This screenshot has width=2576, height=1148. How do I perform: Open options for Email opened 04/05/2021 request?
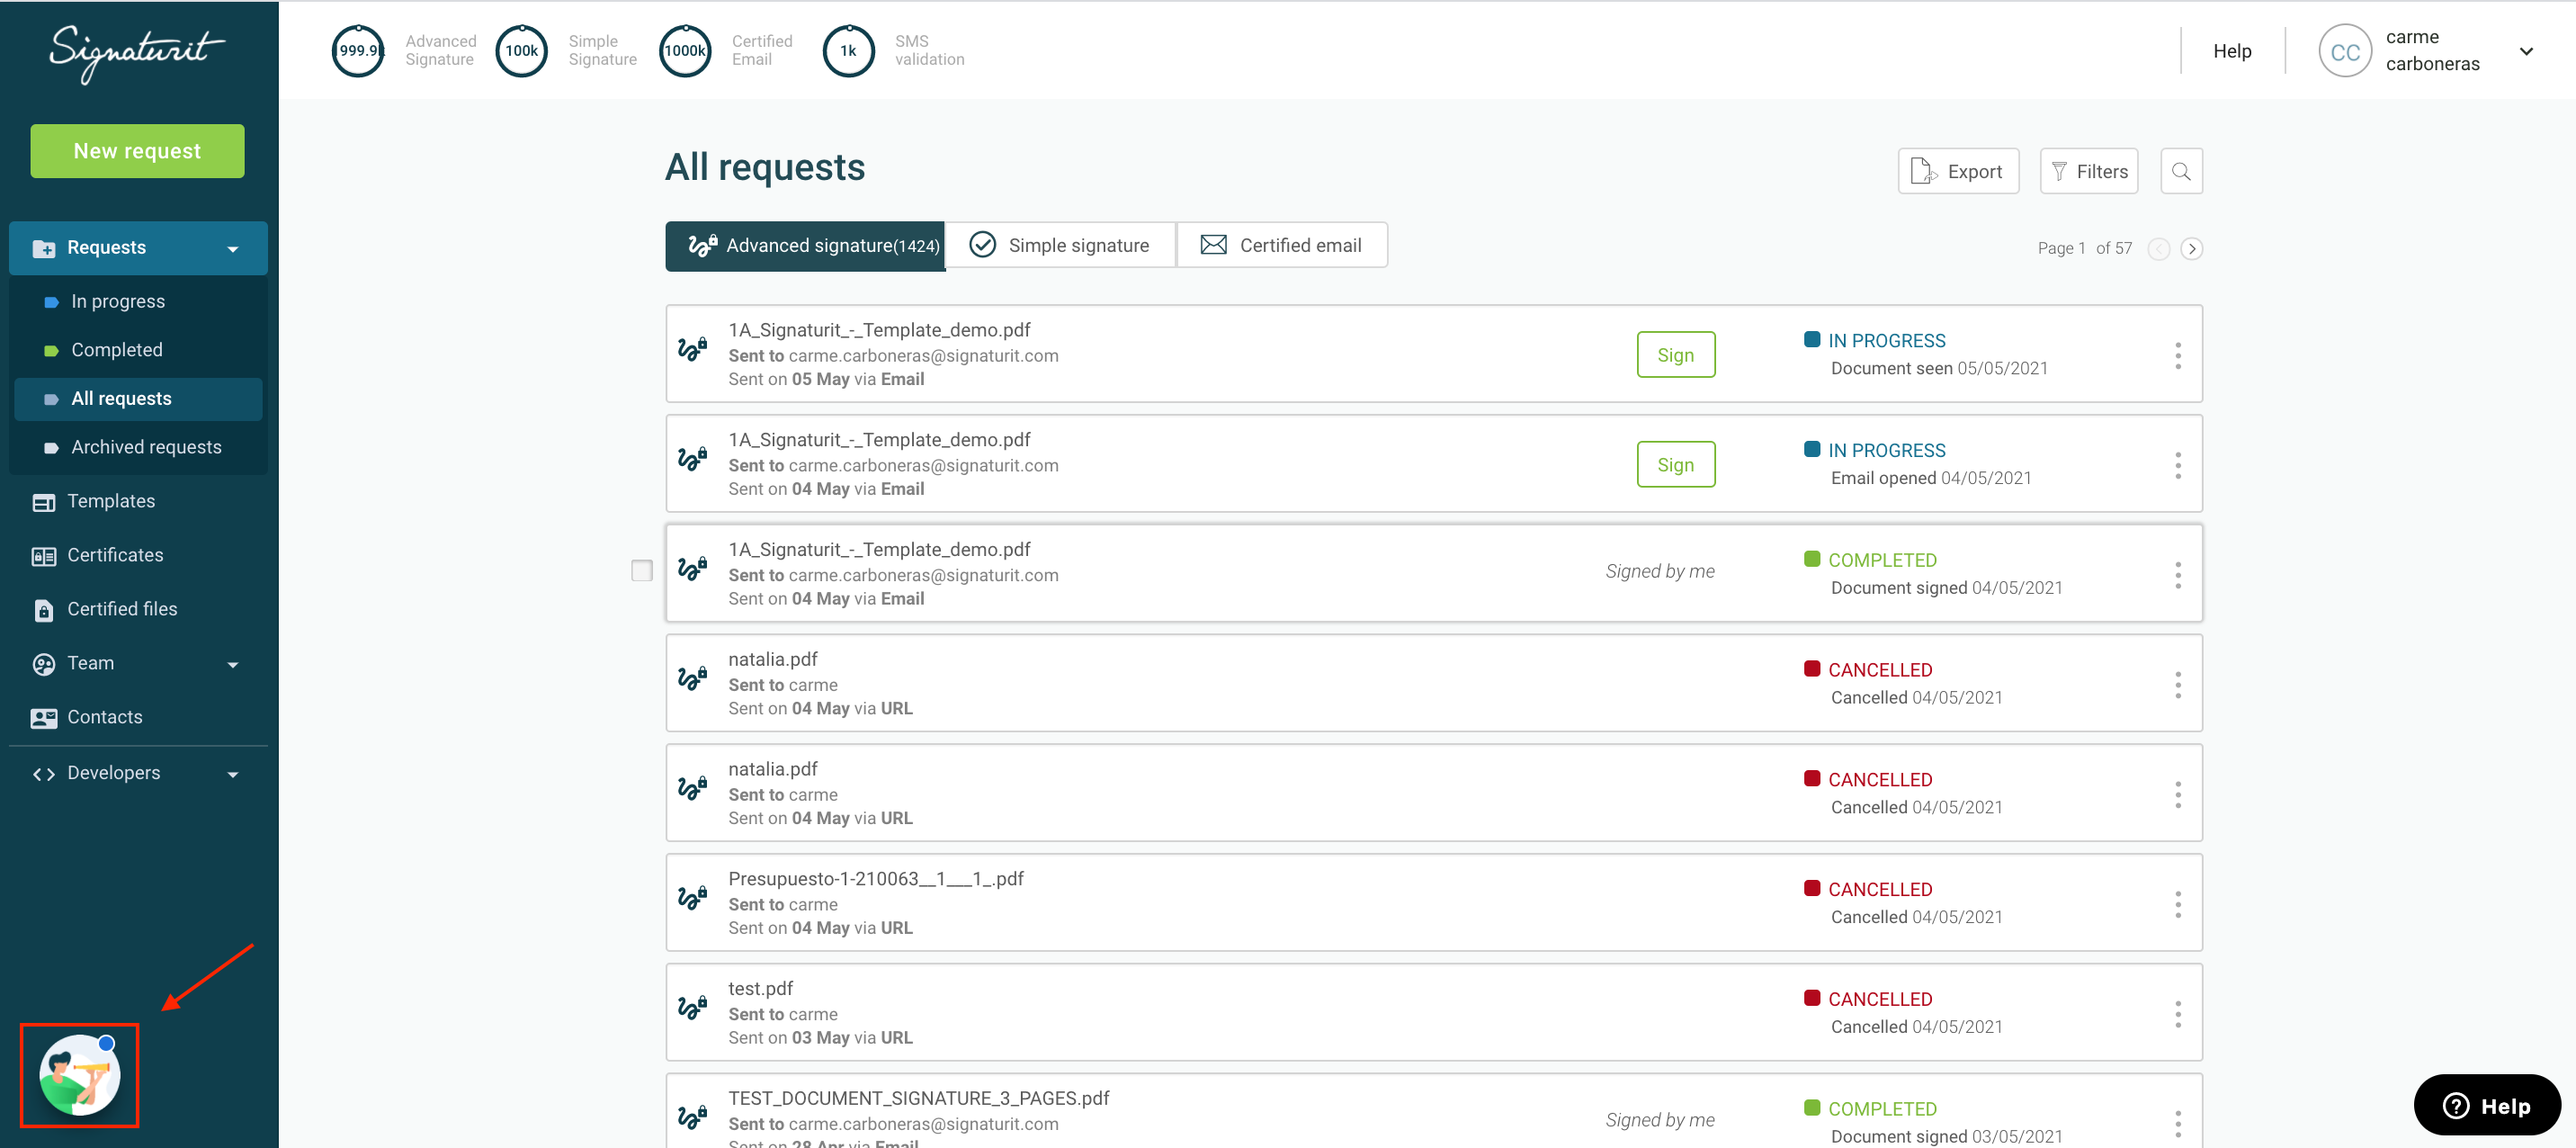pyautogui.click(x=2177, y=465)
